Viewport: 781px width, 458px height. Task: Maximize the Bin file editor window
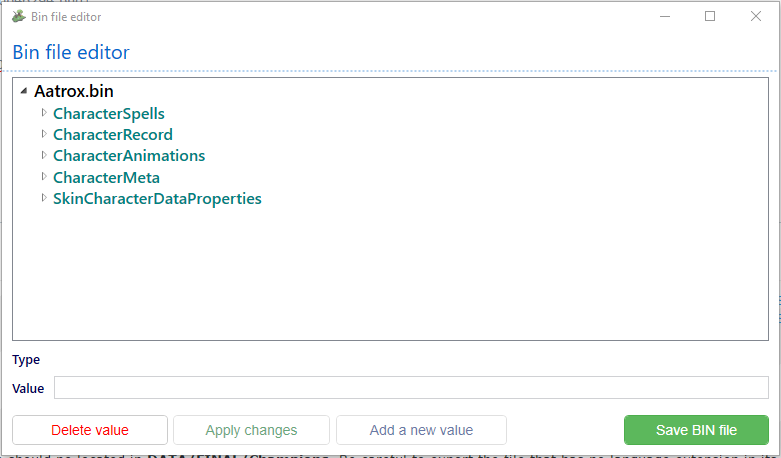tap(710, 16)
